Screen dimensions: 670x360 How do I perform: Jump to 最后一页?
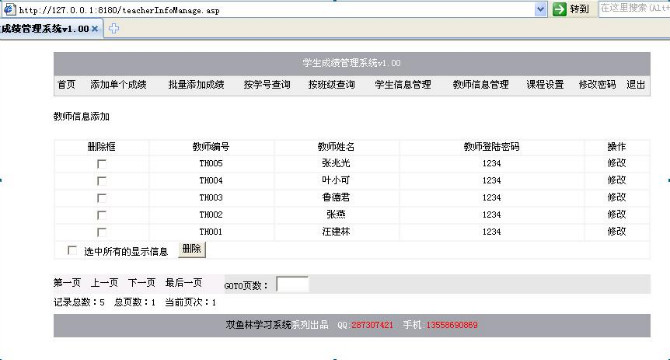(x=184, y=282)
